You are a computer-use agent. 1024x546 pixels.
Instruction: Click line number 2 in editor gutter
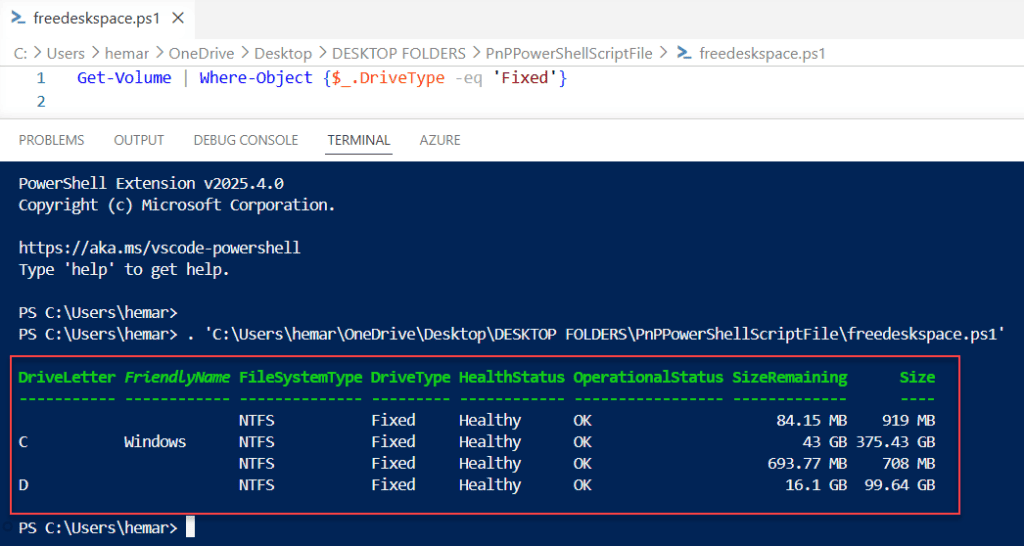40,102
